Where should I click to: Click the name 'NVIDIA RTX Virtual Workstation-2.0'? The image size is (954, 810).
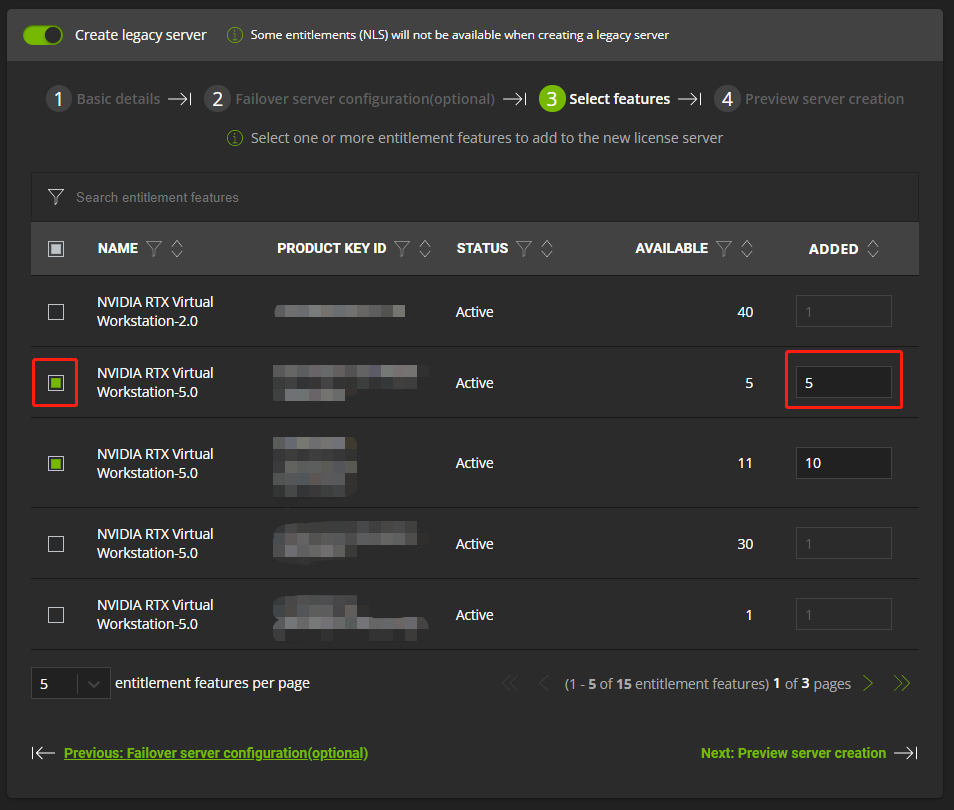click(x=155, y=312)
